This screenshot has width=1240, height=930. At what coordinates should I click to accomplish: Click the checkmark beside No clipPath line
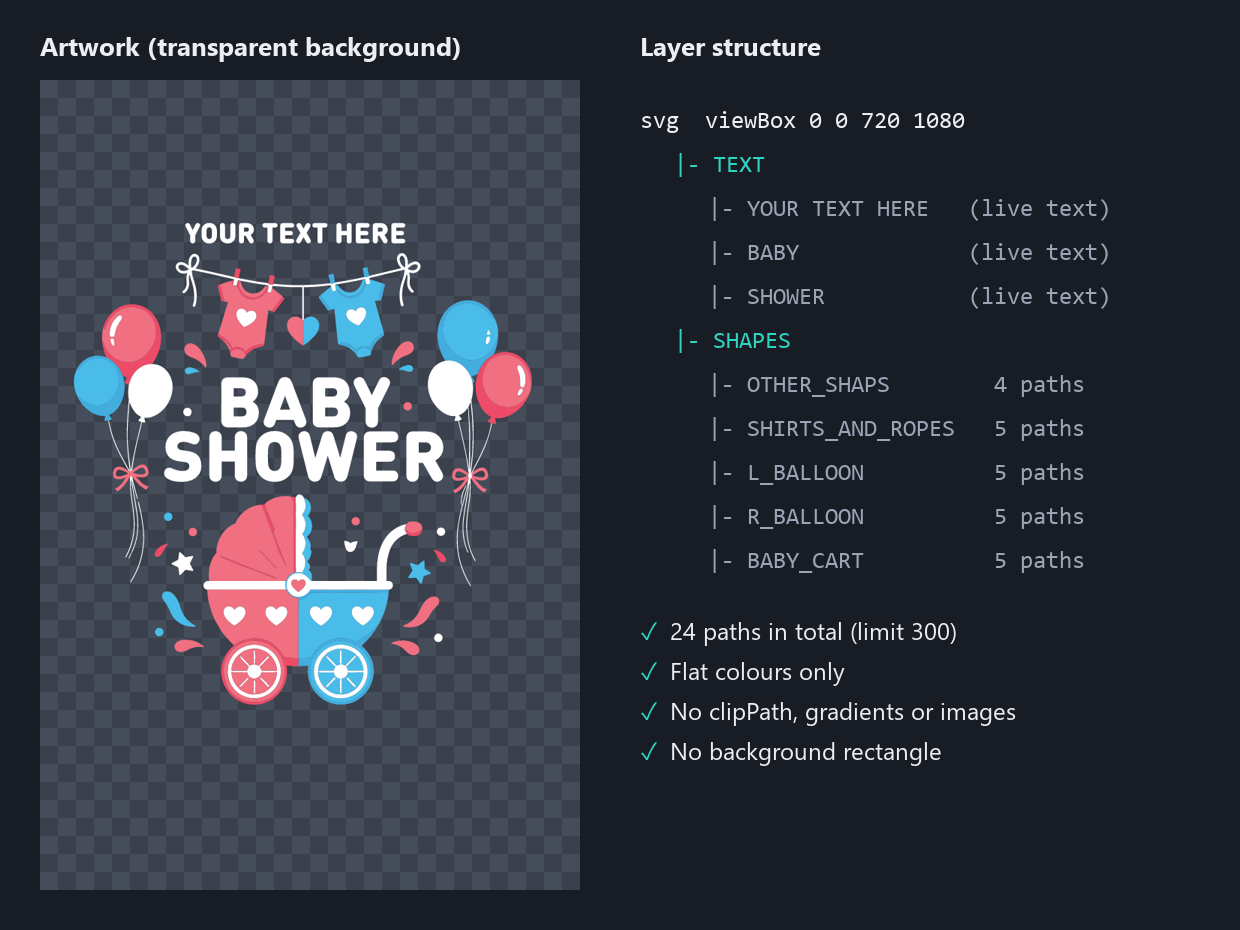(x=649, y=712)
